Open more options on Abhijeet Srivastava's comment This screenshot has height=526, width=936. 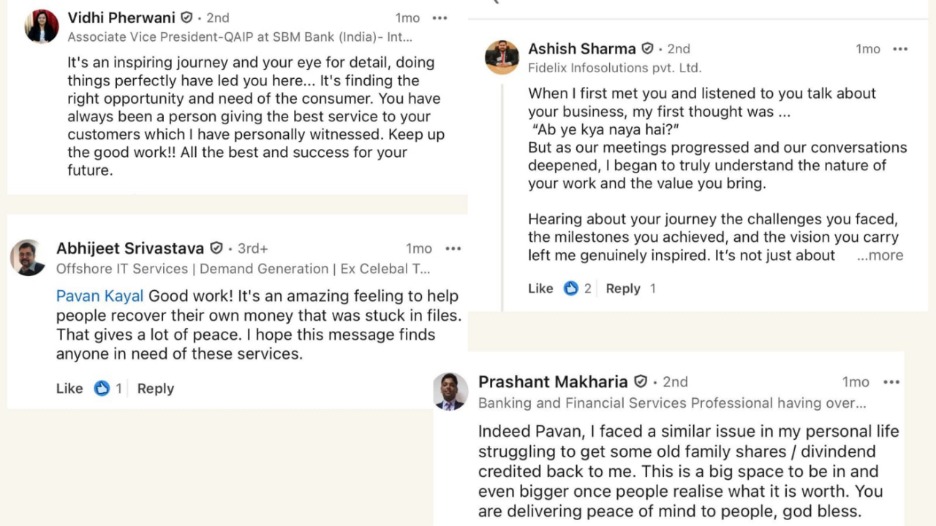453,248
